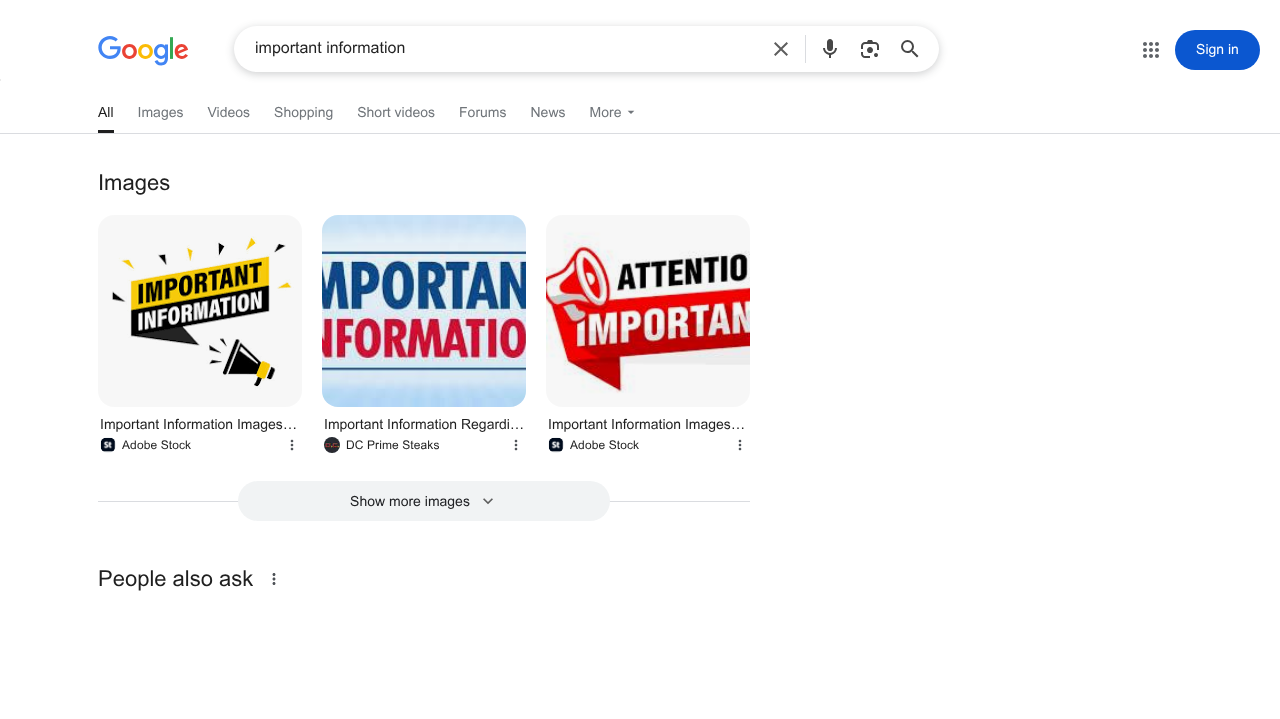1280x719 pixels.
Task: Select the All tab
Action: coord(106,112)
